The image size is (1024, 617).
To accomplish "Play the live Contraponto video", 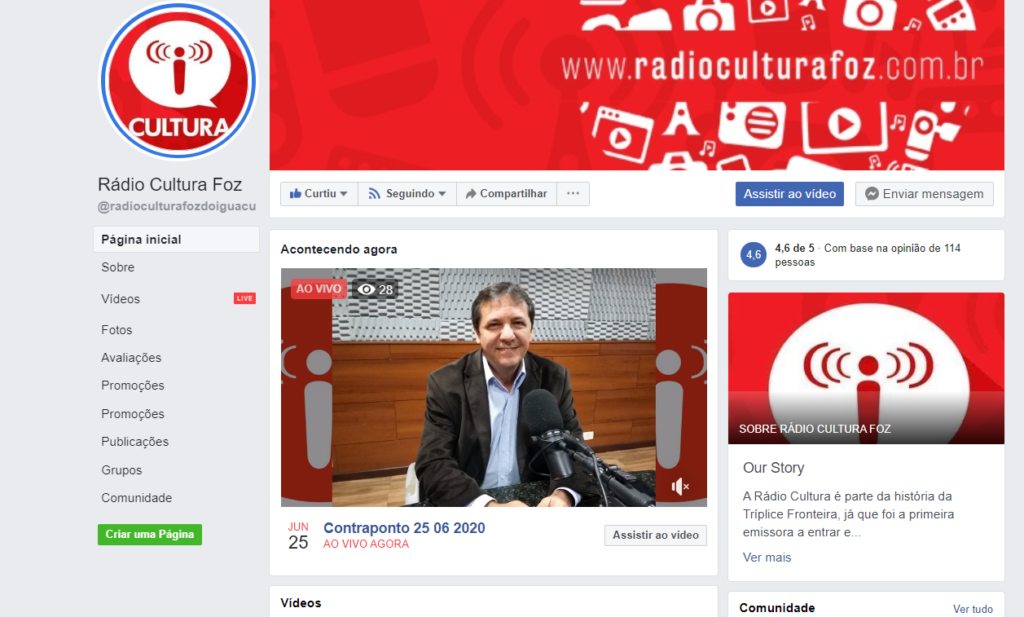I will click(x=494, y=387).
